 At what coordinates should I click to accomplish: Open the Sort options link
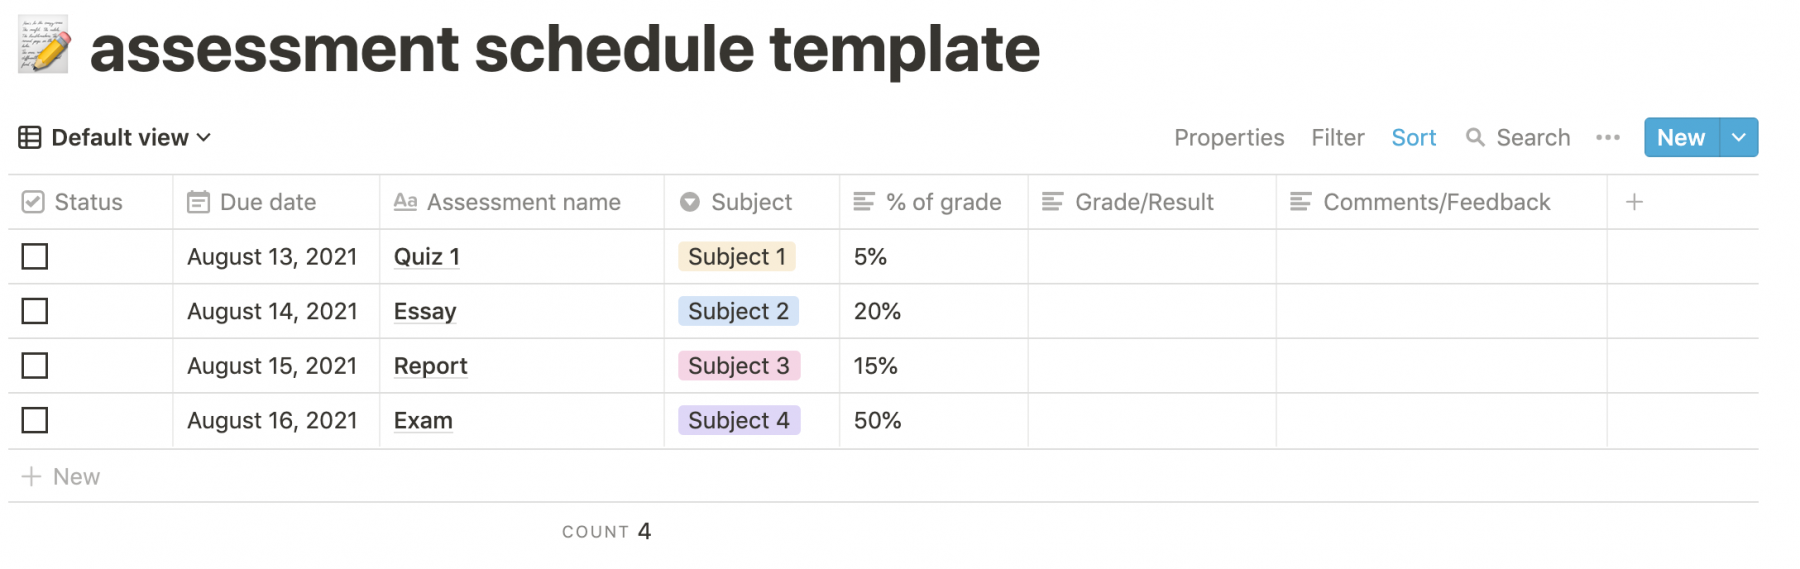[x=1414, y=138]
